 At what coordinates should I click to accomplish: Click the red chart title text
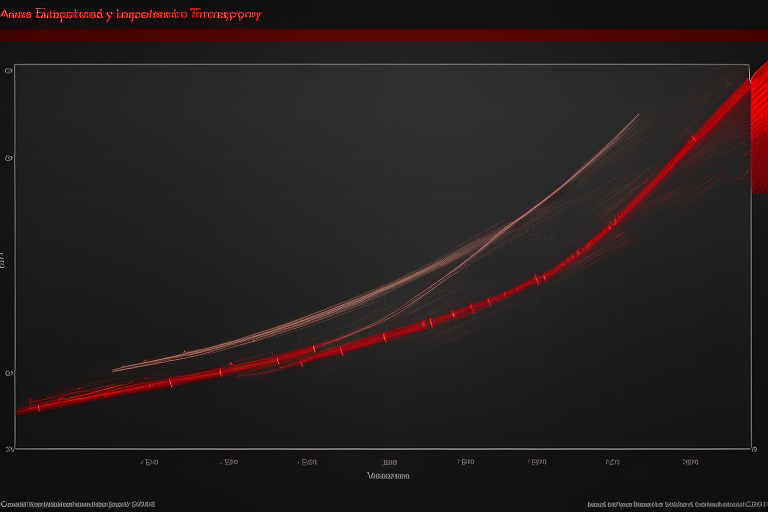[131, 15]
